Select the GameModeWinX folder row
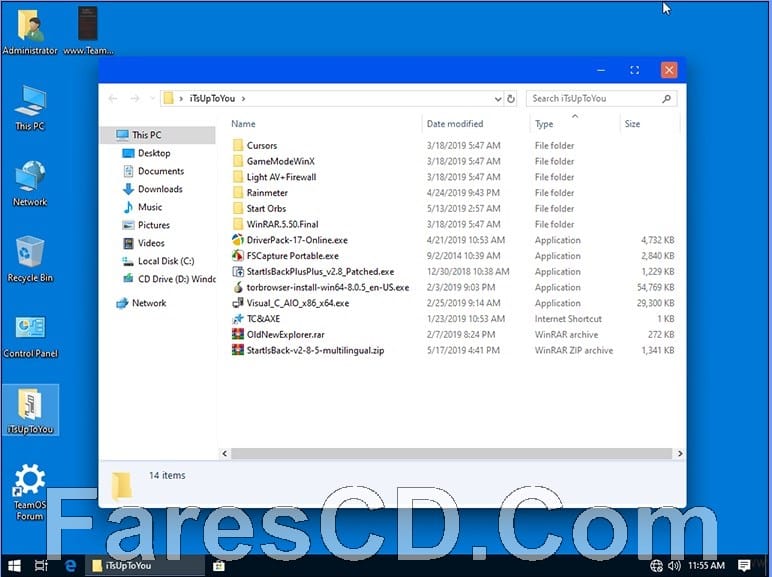 coord(453,161)
